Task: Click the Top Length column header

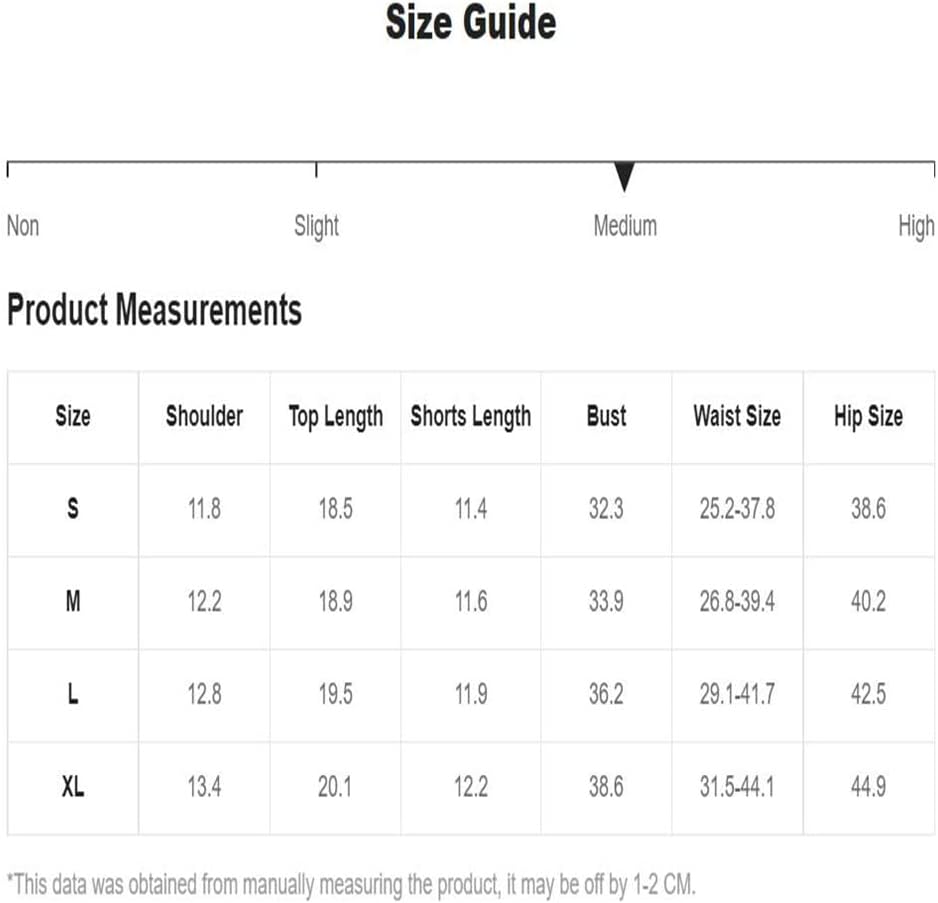Action: click(x=336, y=418)
